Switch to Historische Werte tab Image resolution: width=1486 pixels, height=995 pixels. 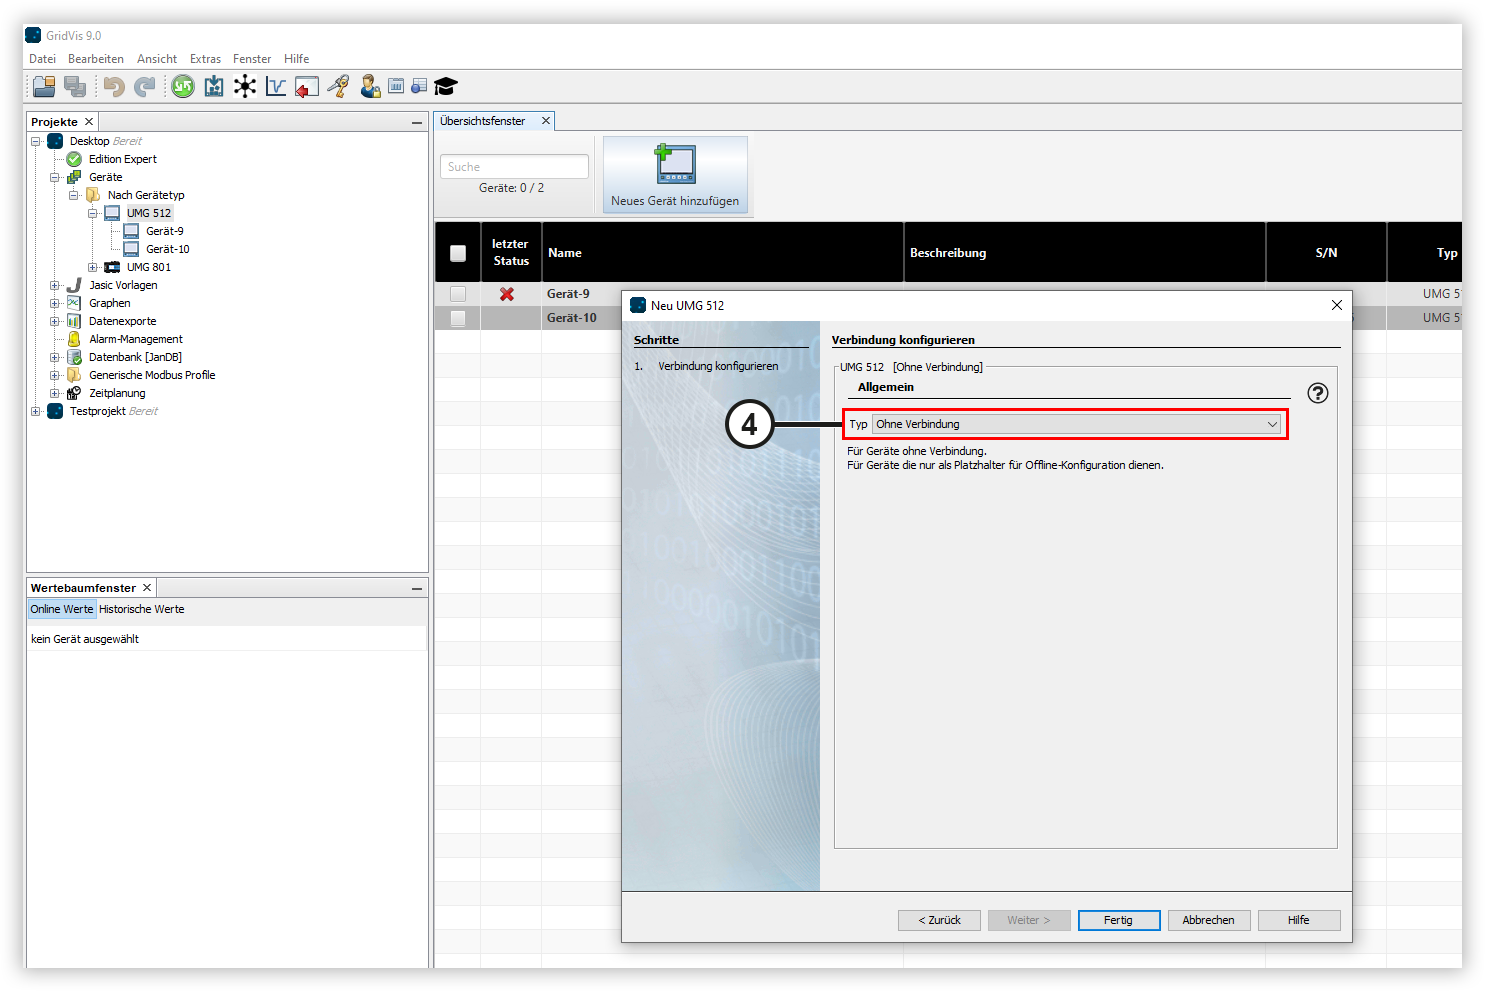pyautogui.click(x=142, y=609)
